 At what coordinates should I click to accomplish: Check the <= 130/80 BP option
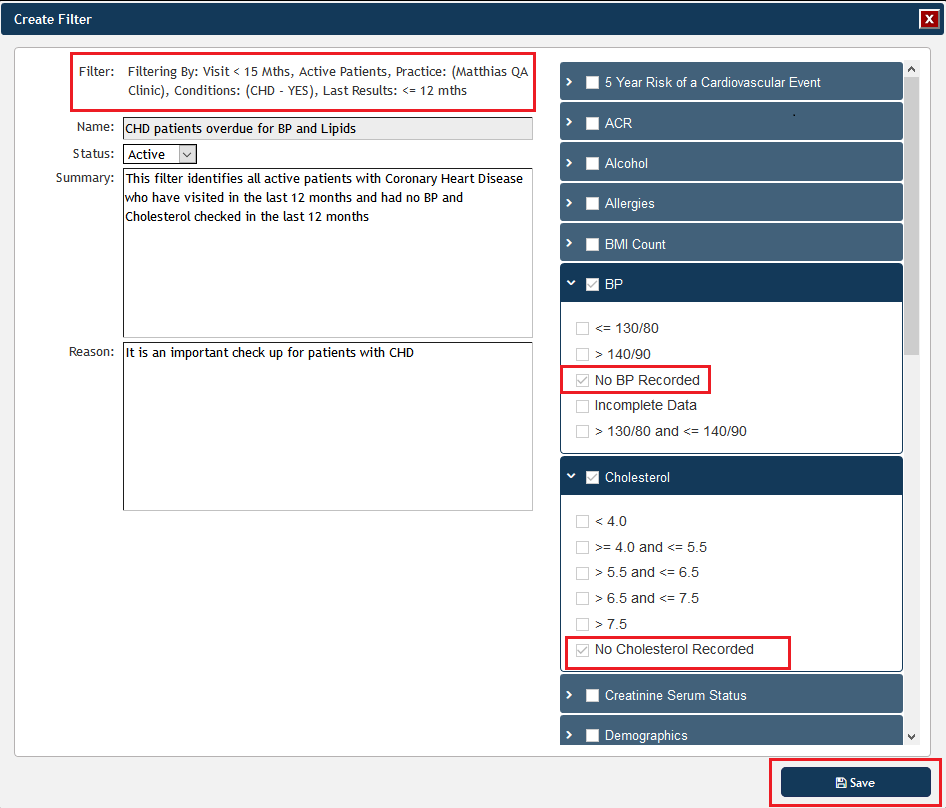(582, 328)
